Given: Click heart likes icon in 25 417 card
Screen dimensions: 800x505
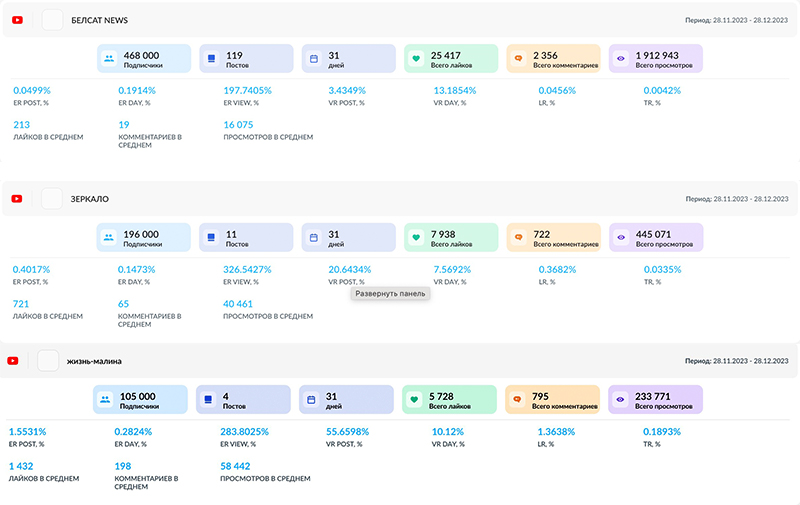Looking at the screenshot, I should (x=415, y=59).
